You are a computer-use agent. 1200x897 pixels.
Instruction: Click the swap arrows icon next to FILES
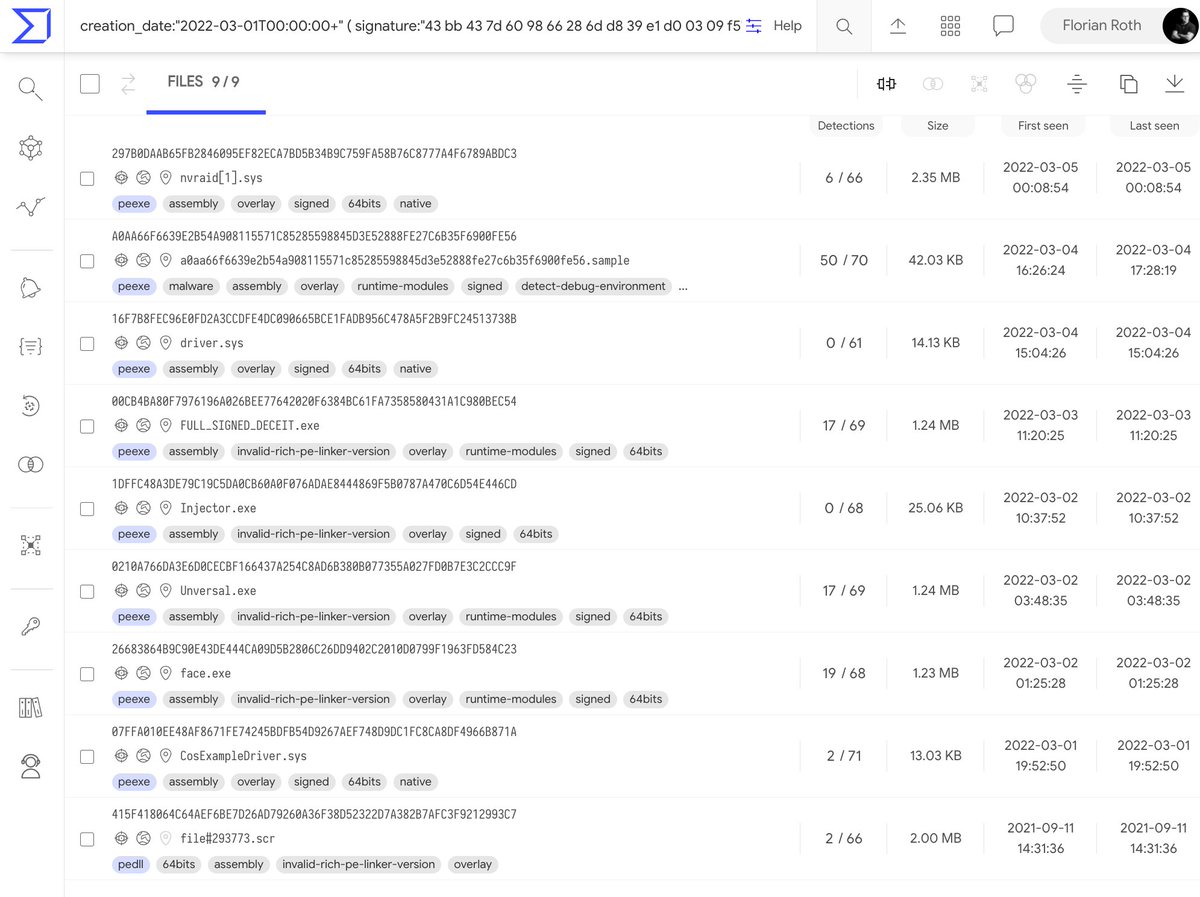[x=128, y=84]
